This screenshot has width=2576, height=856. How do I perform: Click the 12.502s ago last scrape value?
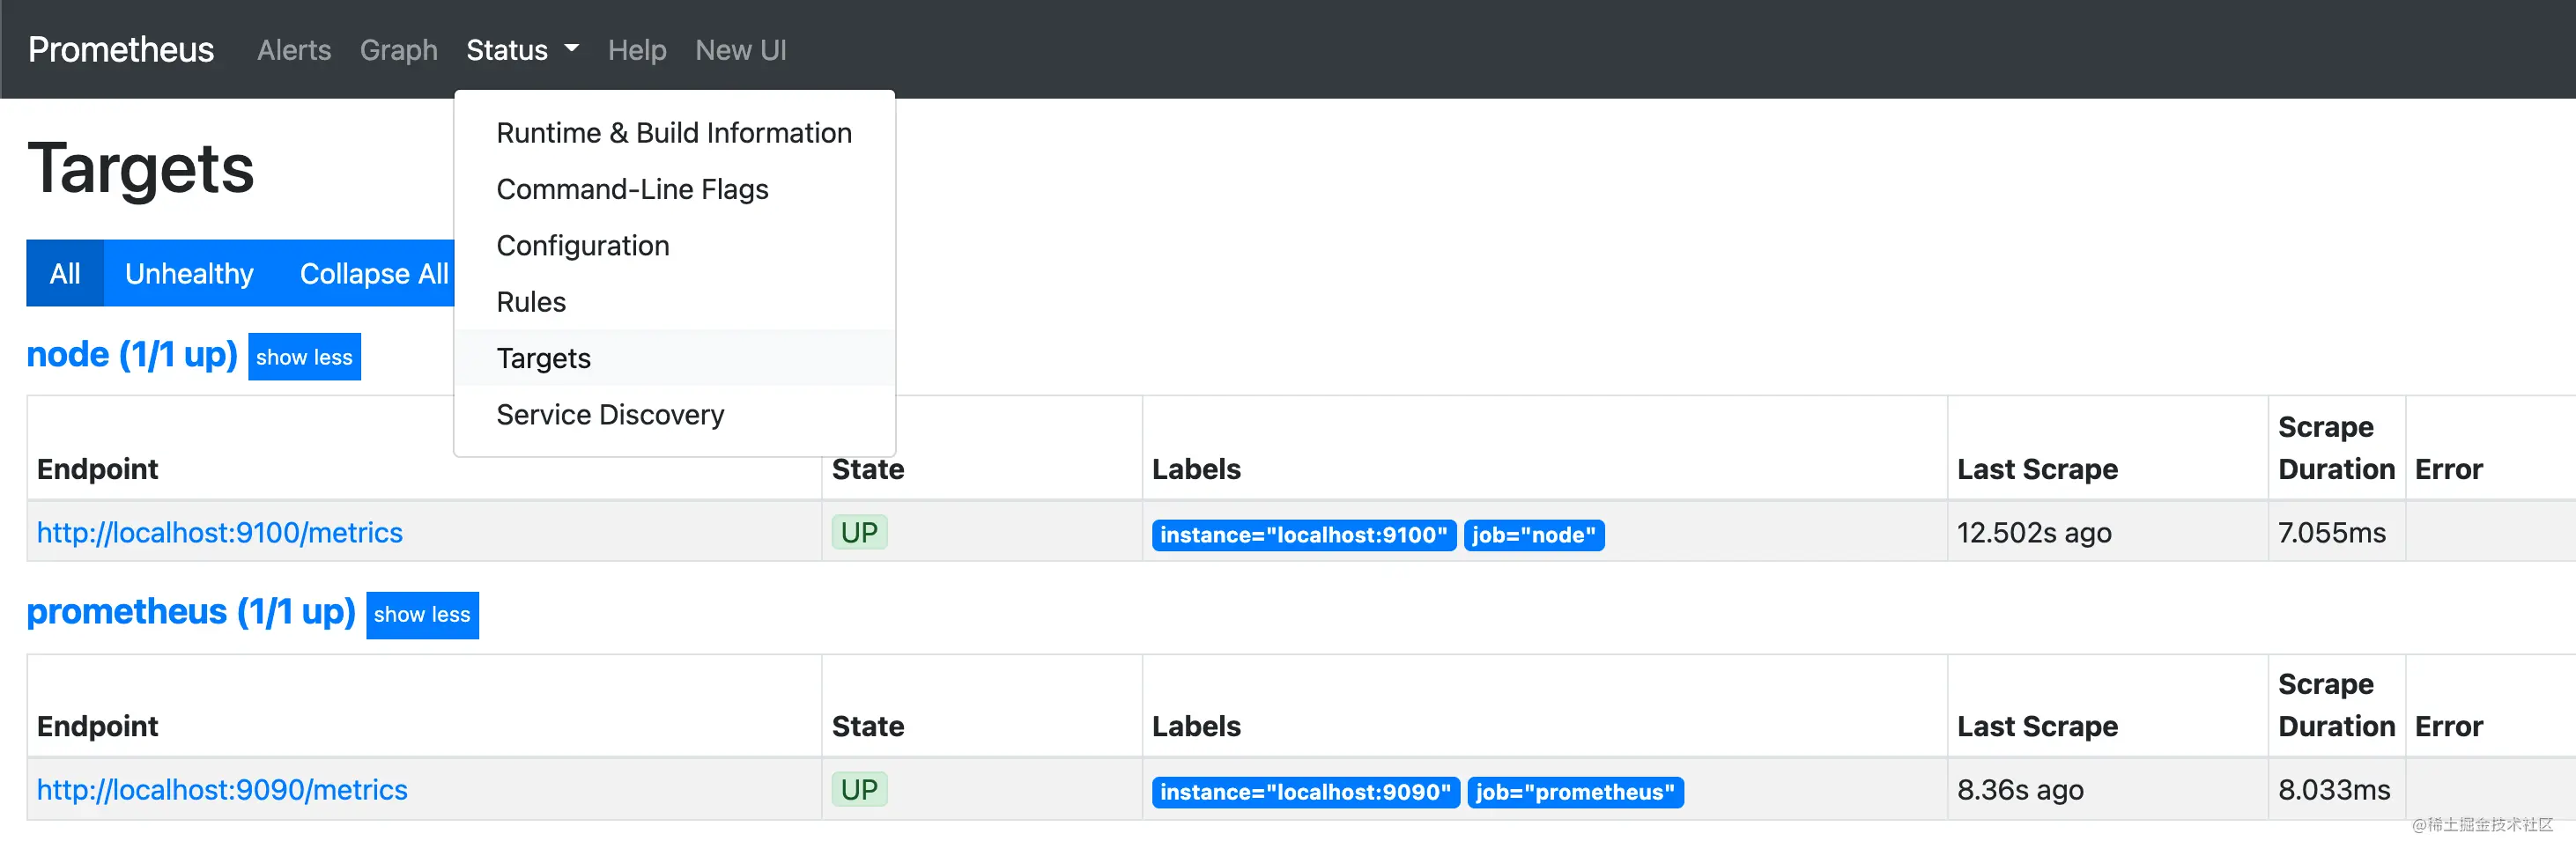coord(2034,533)
